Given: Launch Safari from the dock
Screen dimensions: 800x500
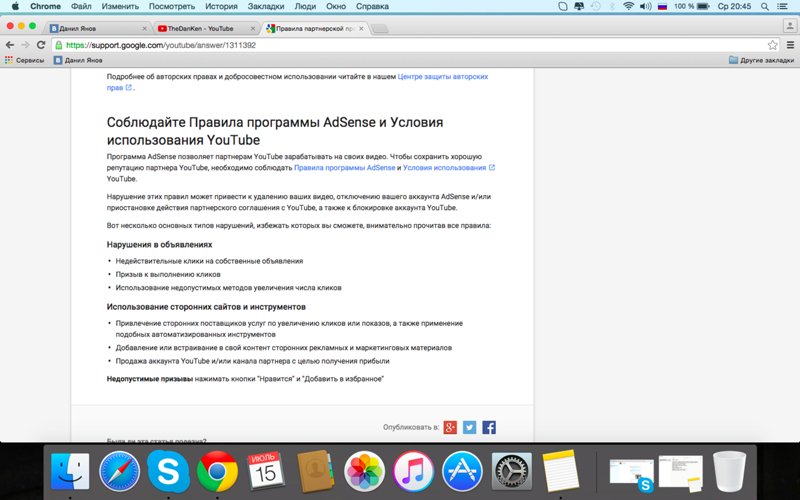Looking at the screenshot, I should (119, 471).
